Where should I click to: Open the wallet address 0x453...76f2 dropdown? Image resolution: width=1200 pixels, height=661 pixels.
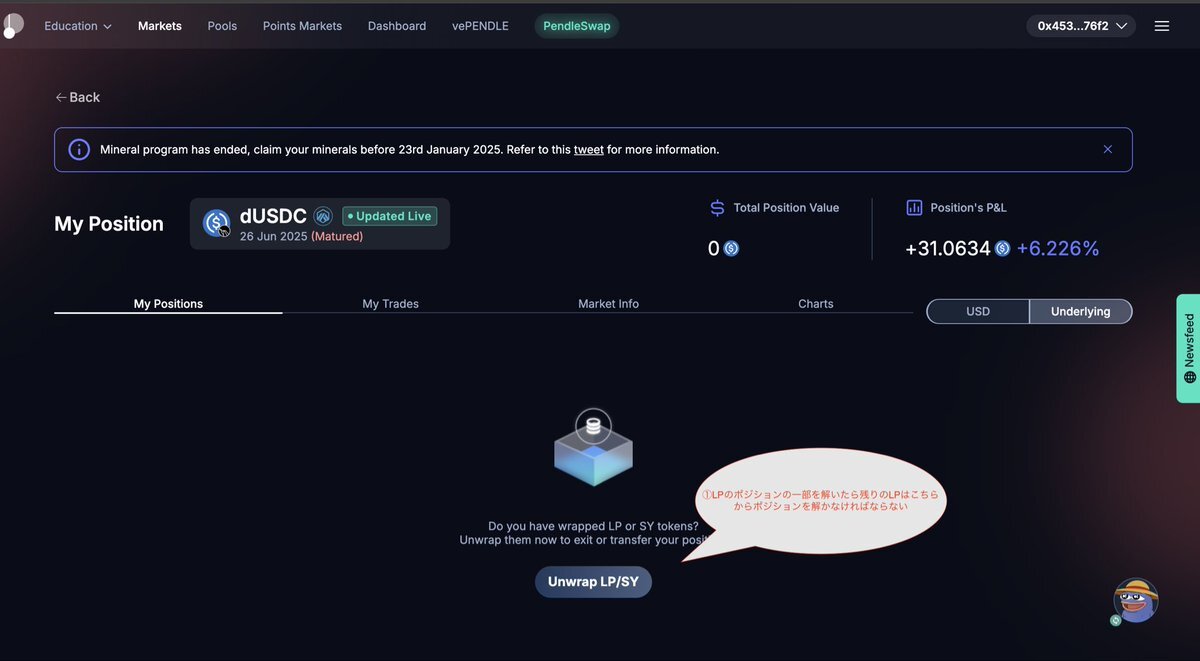click(1081, 26)
